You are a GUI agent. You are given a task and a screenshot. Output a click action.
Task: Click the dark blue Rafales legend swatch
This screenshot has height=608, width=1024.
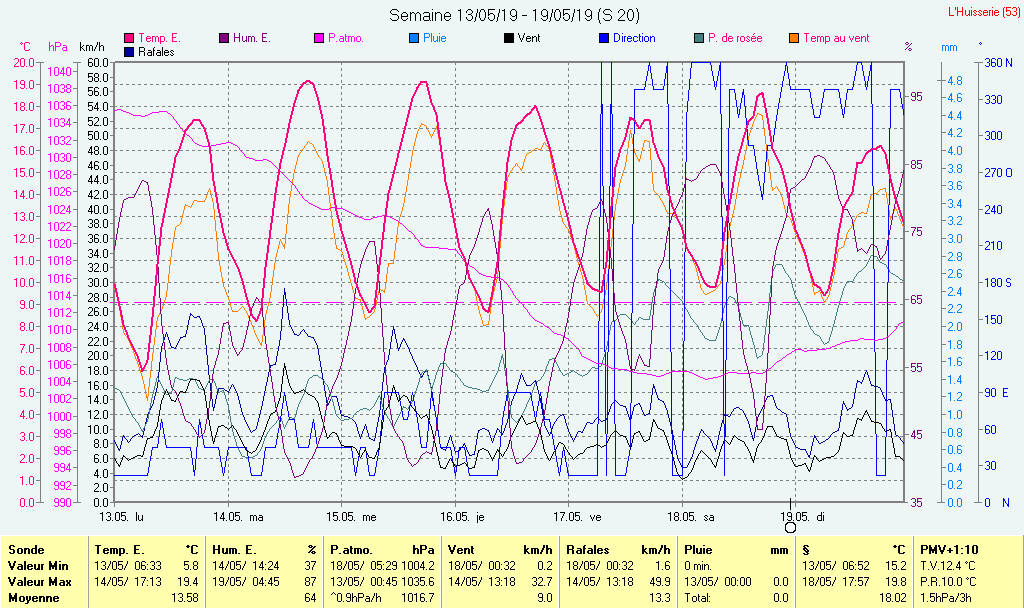coord(129,52)
